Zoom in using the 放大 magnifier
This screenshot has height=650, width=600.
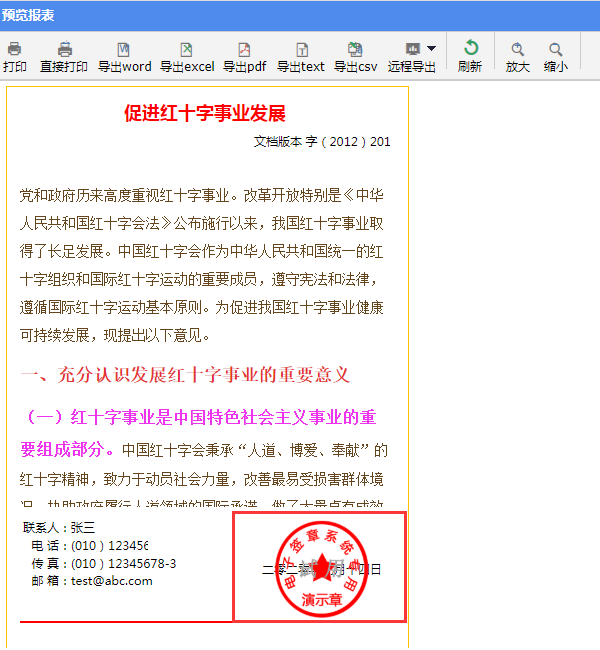tap(517, 49)
